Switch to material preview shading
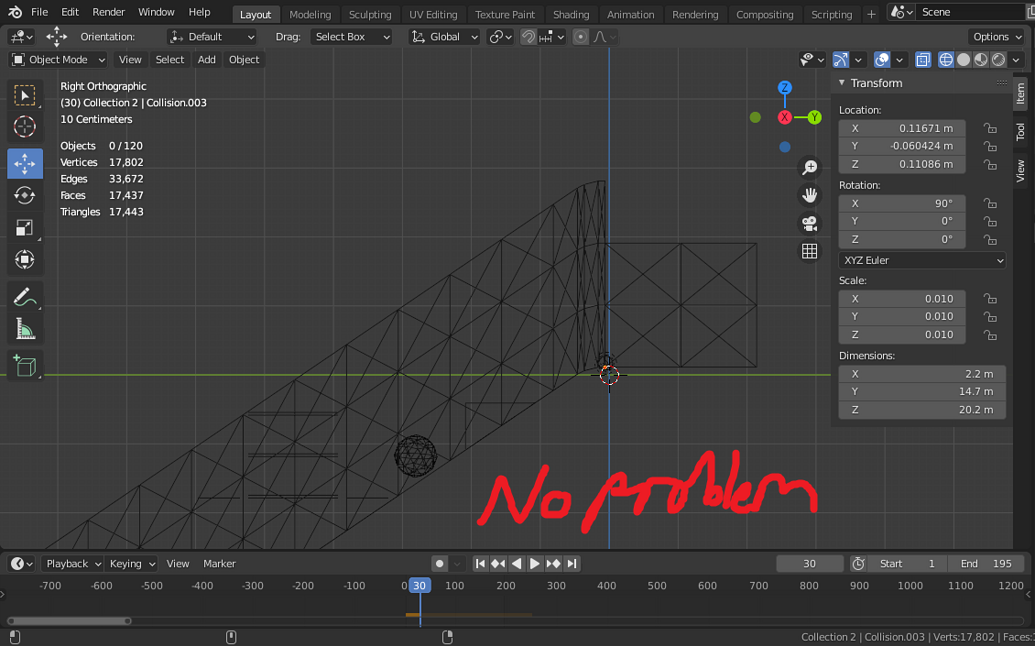Screen dimensions: 1035x646 click(981, 60)
